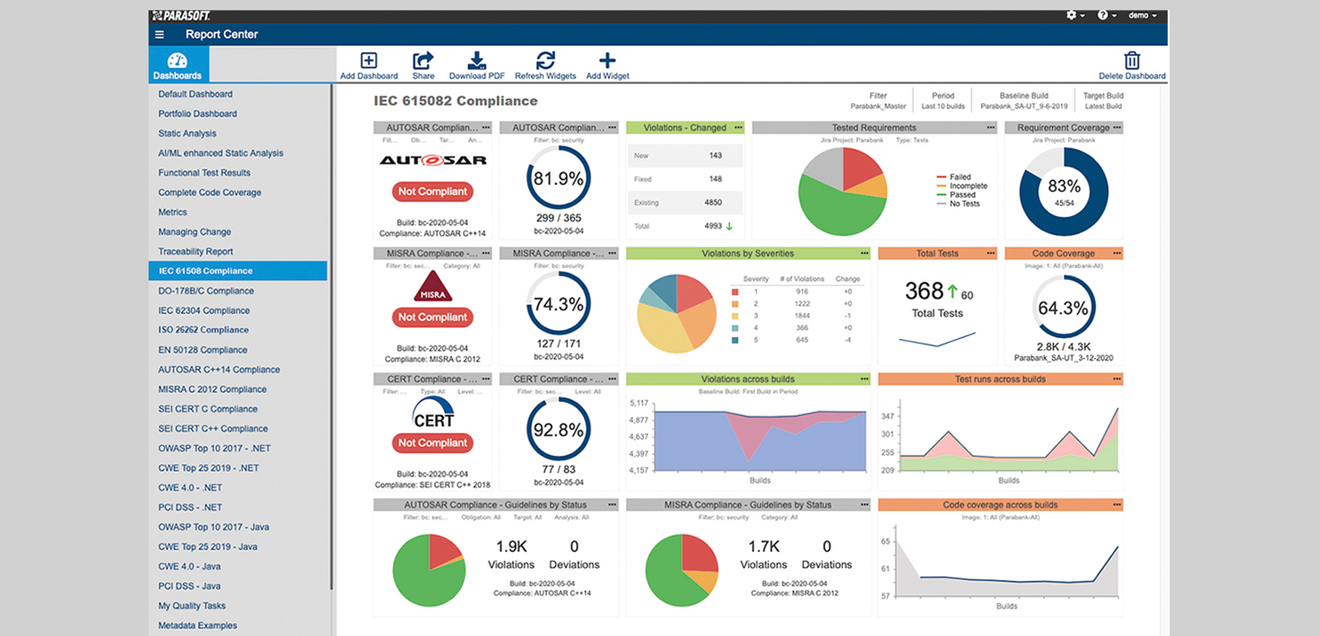This screenshot has width=1320, height=636.
Task: Open the Code coverage across builds menu dots
Action: pyautogui.click(x=1116, y=506)
